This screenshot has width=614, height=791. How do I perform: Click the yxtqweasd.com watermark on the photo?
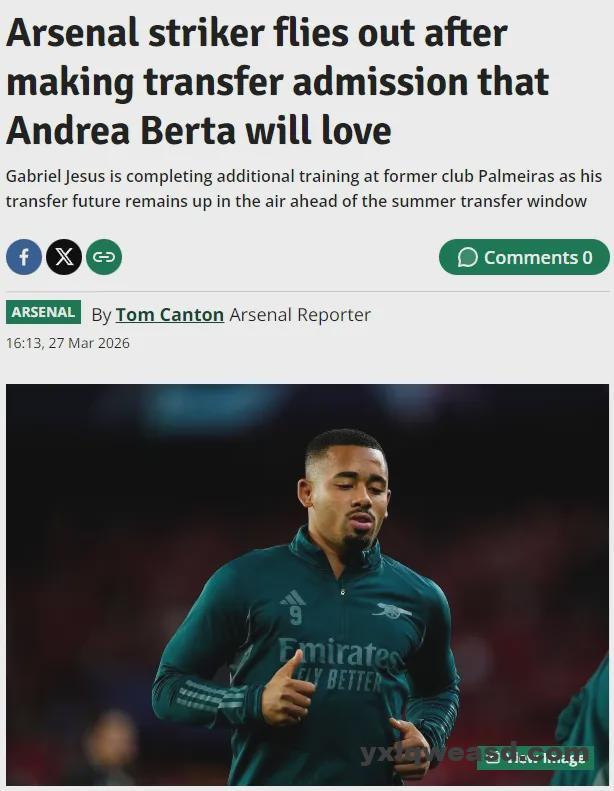tap(473, 752)
